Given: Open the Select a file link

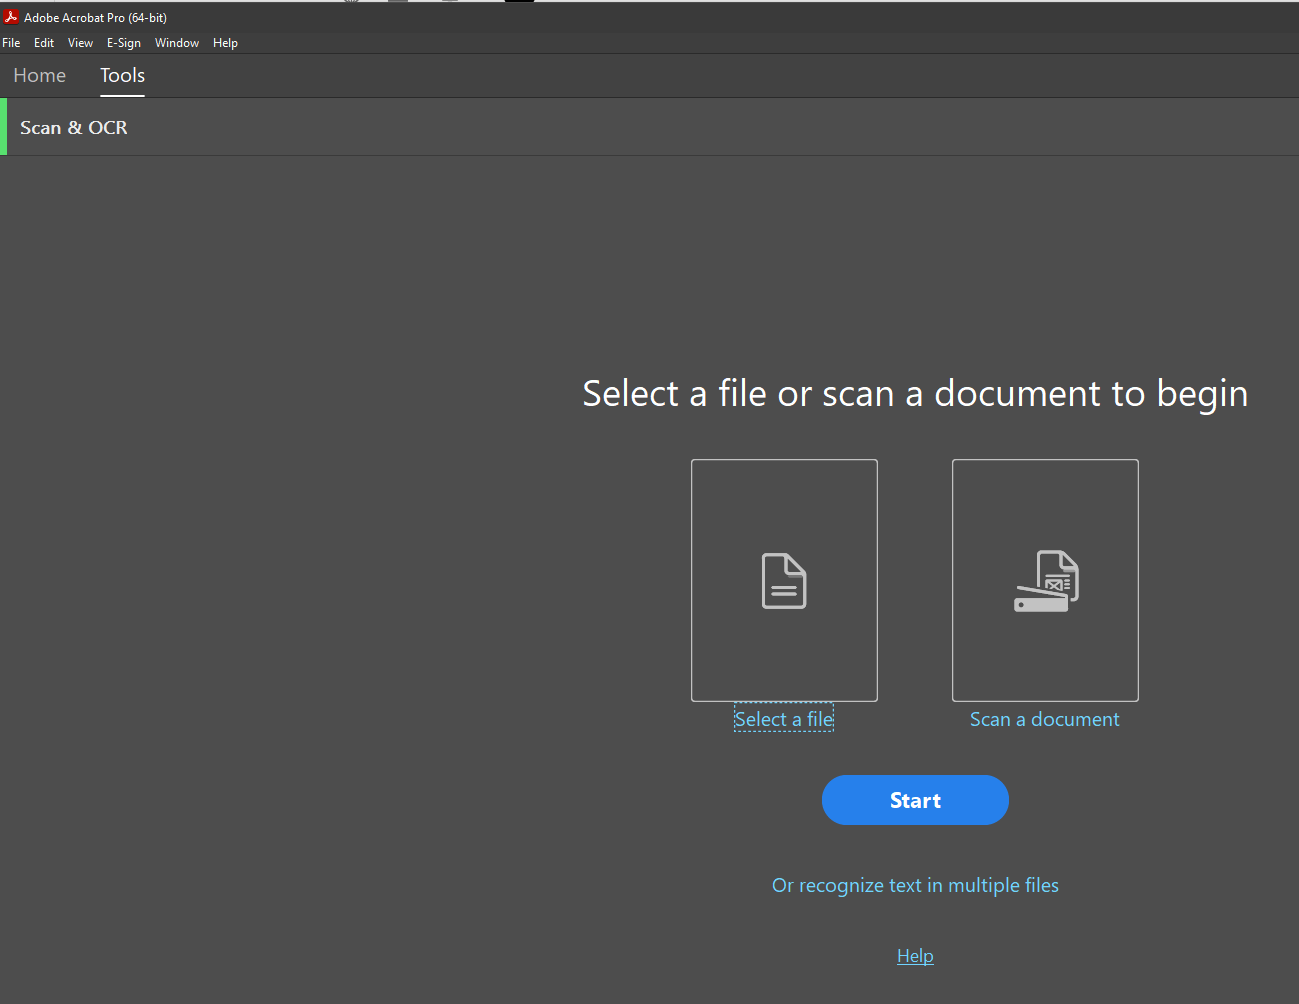Looking at the screenshot, I should tap(784, 718).
